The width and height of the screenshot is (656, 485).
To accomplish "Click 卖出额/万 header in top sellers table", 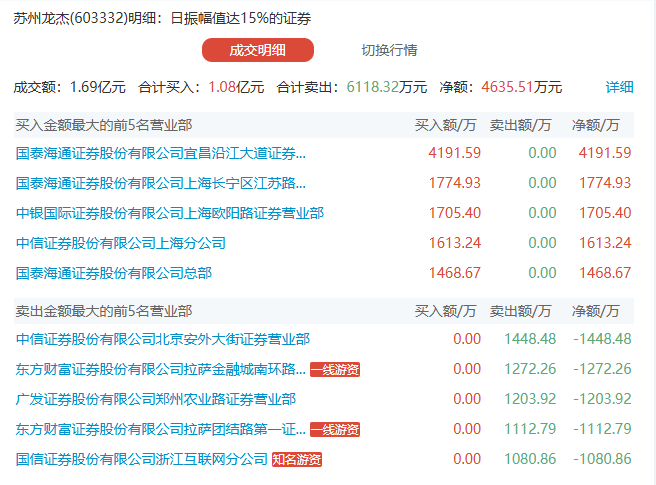I will click(520, 311).
